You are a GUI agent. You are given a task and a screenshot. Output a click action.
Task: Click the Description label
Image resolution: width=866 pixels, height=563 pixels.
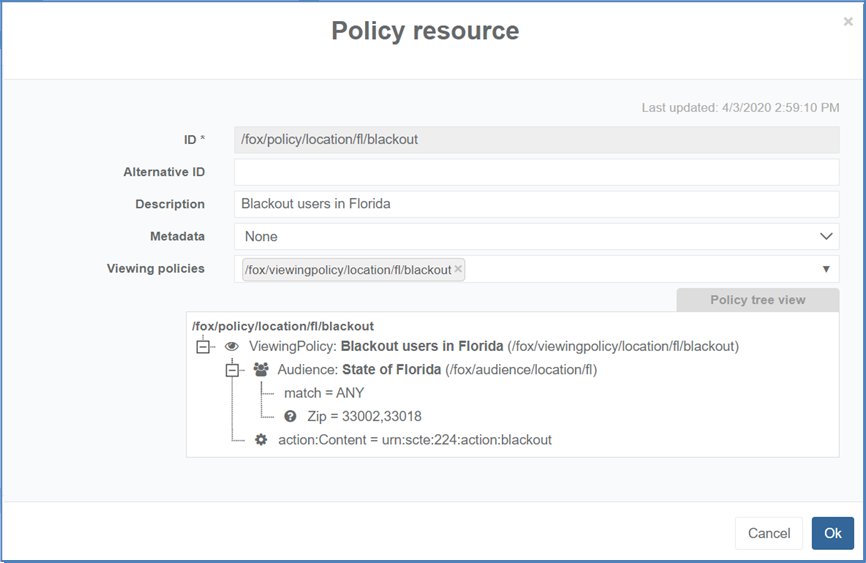[x=170, y=204]
